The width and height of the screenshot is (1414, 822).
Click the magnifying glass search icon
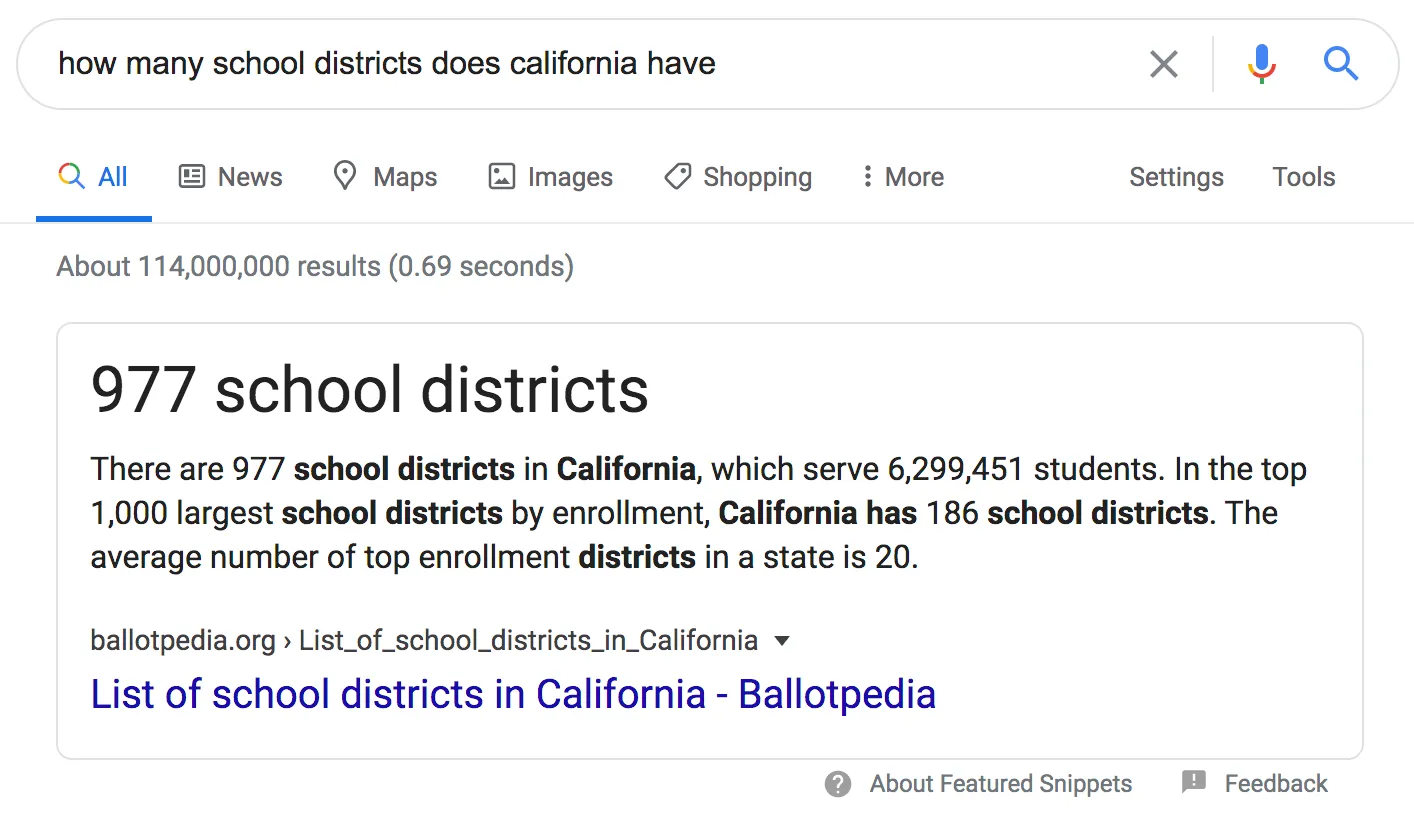click(x=1341, y=63)
